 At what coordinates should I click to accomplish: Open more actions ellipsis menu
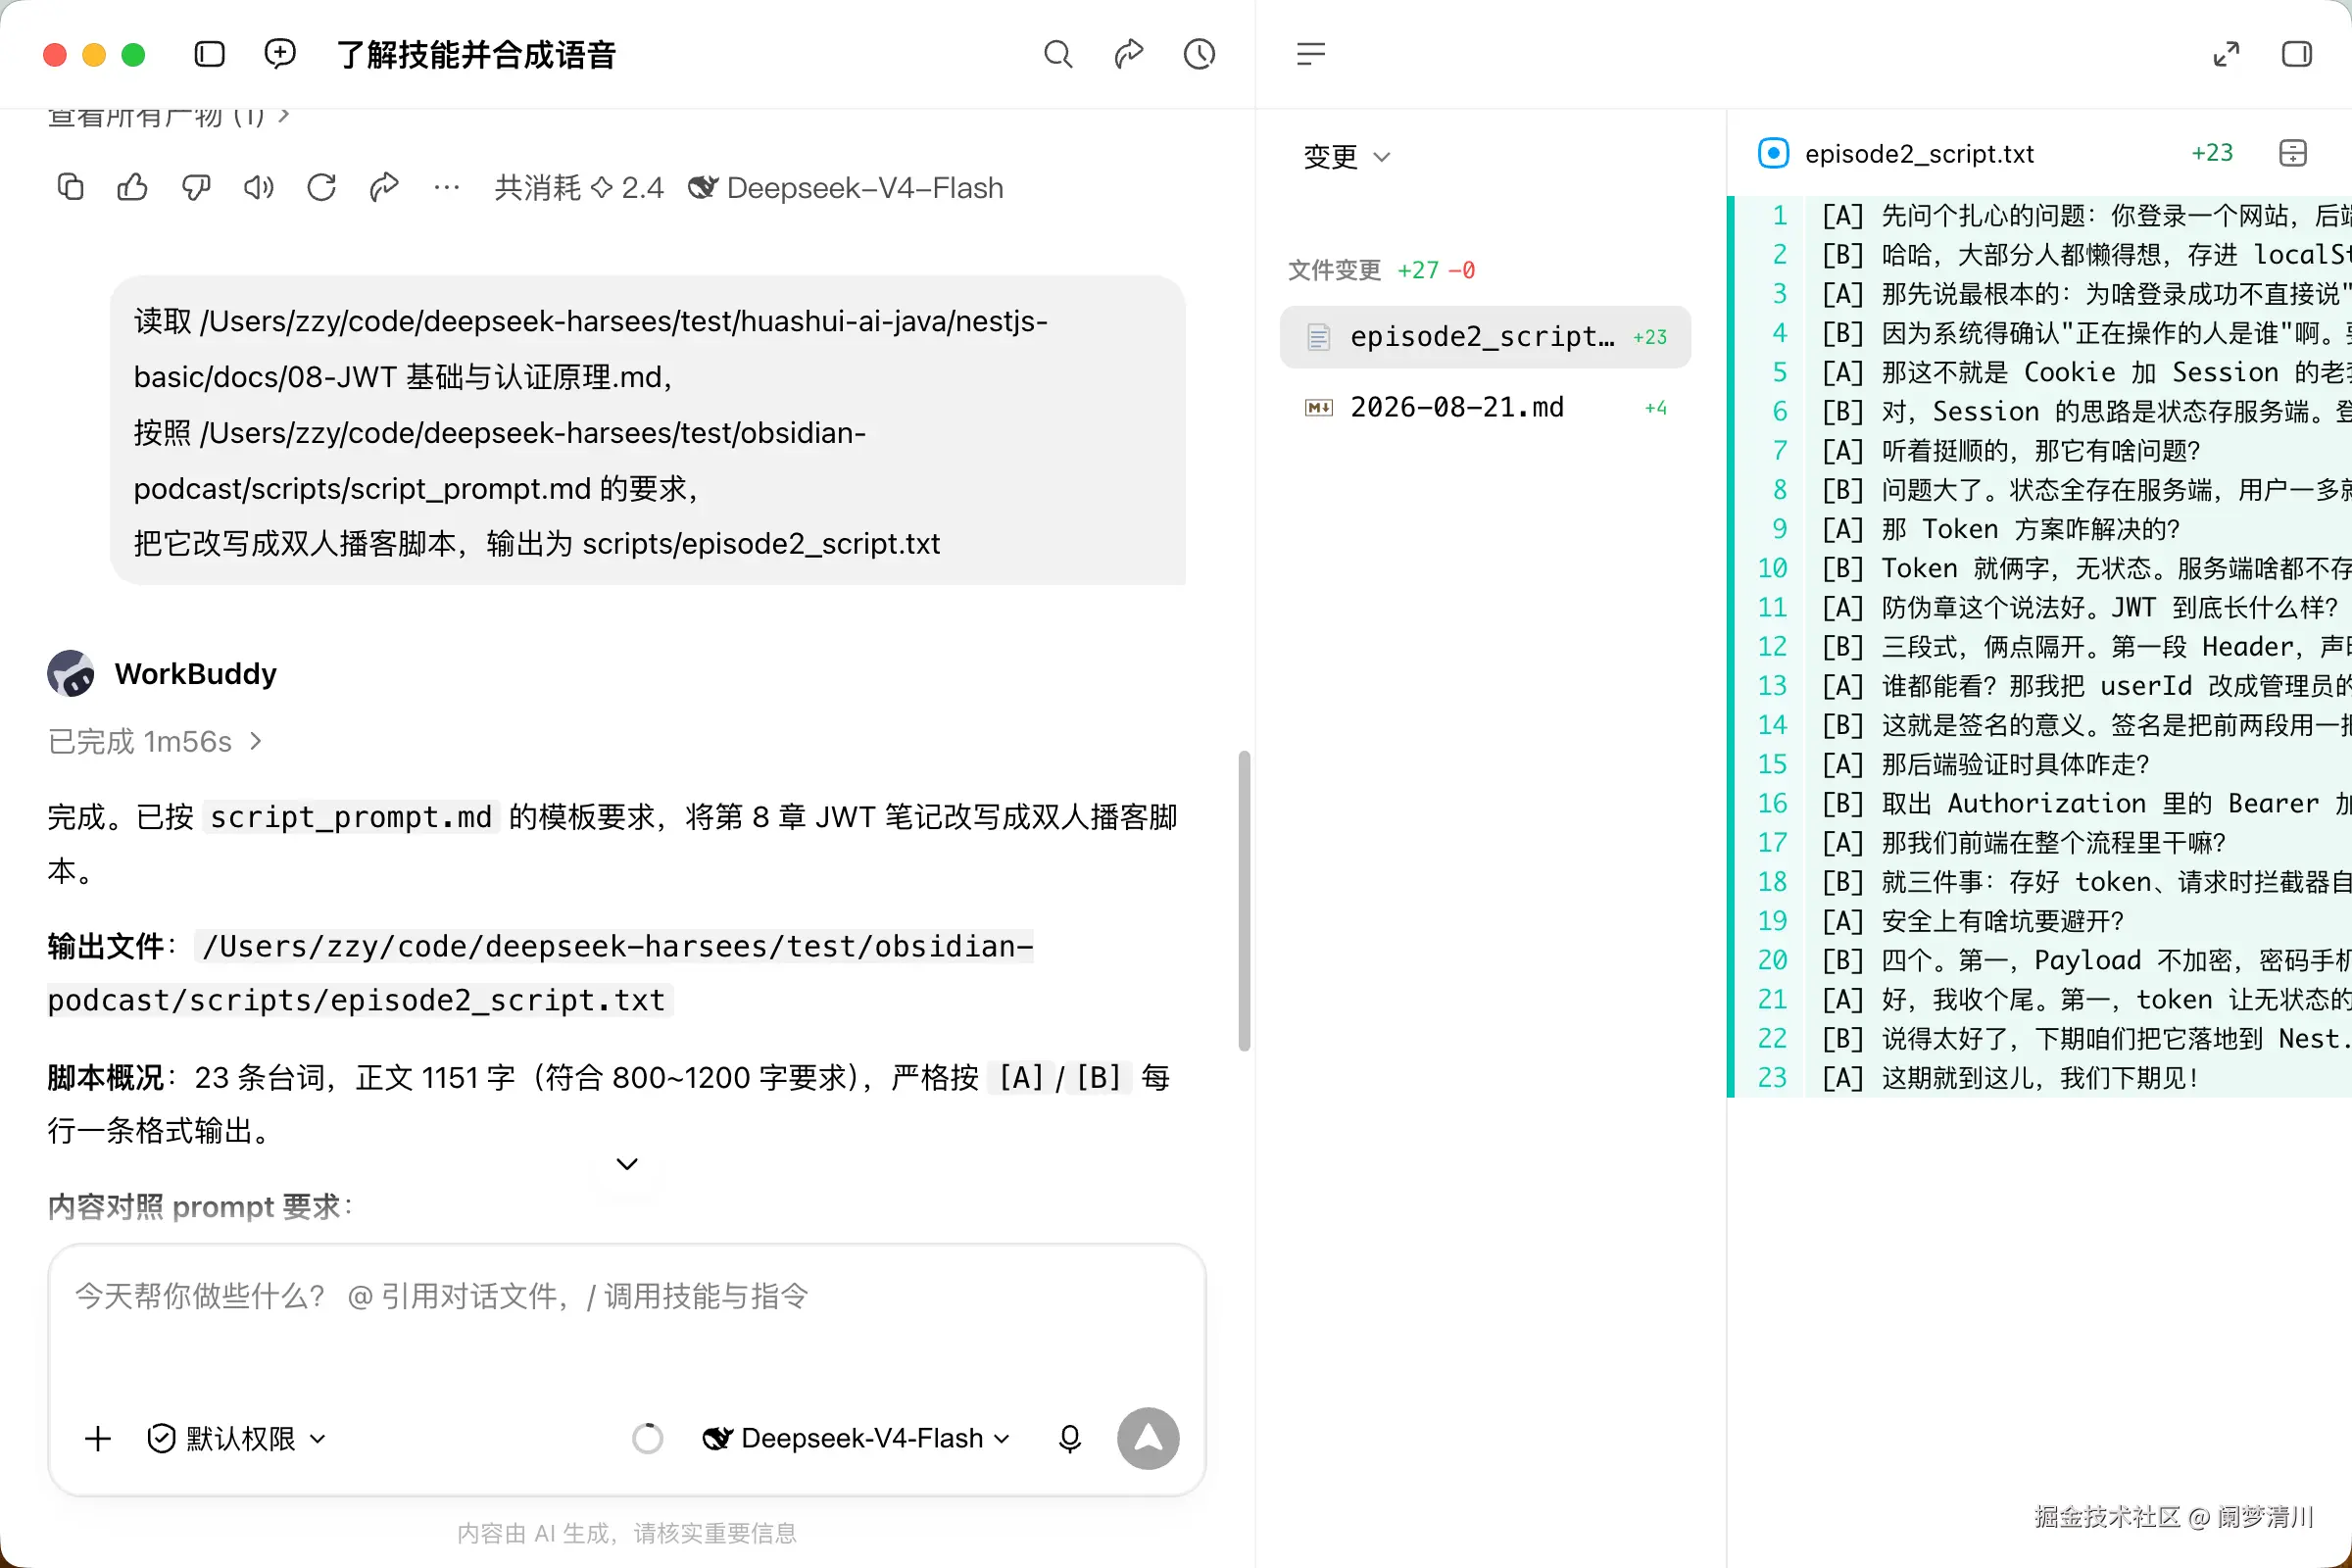coord(447,187)
